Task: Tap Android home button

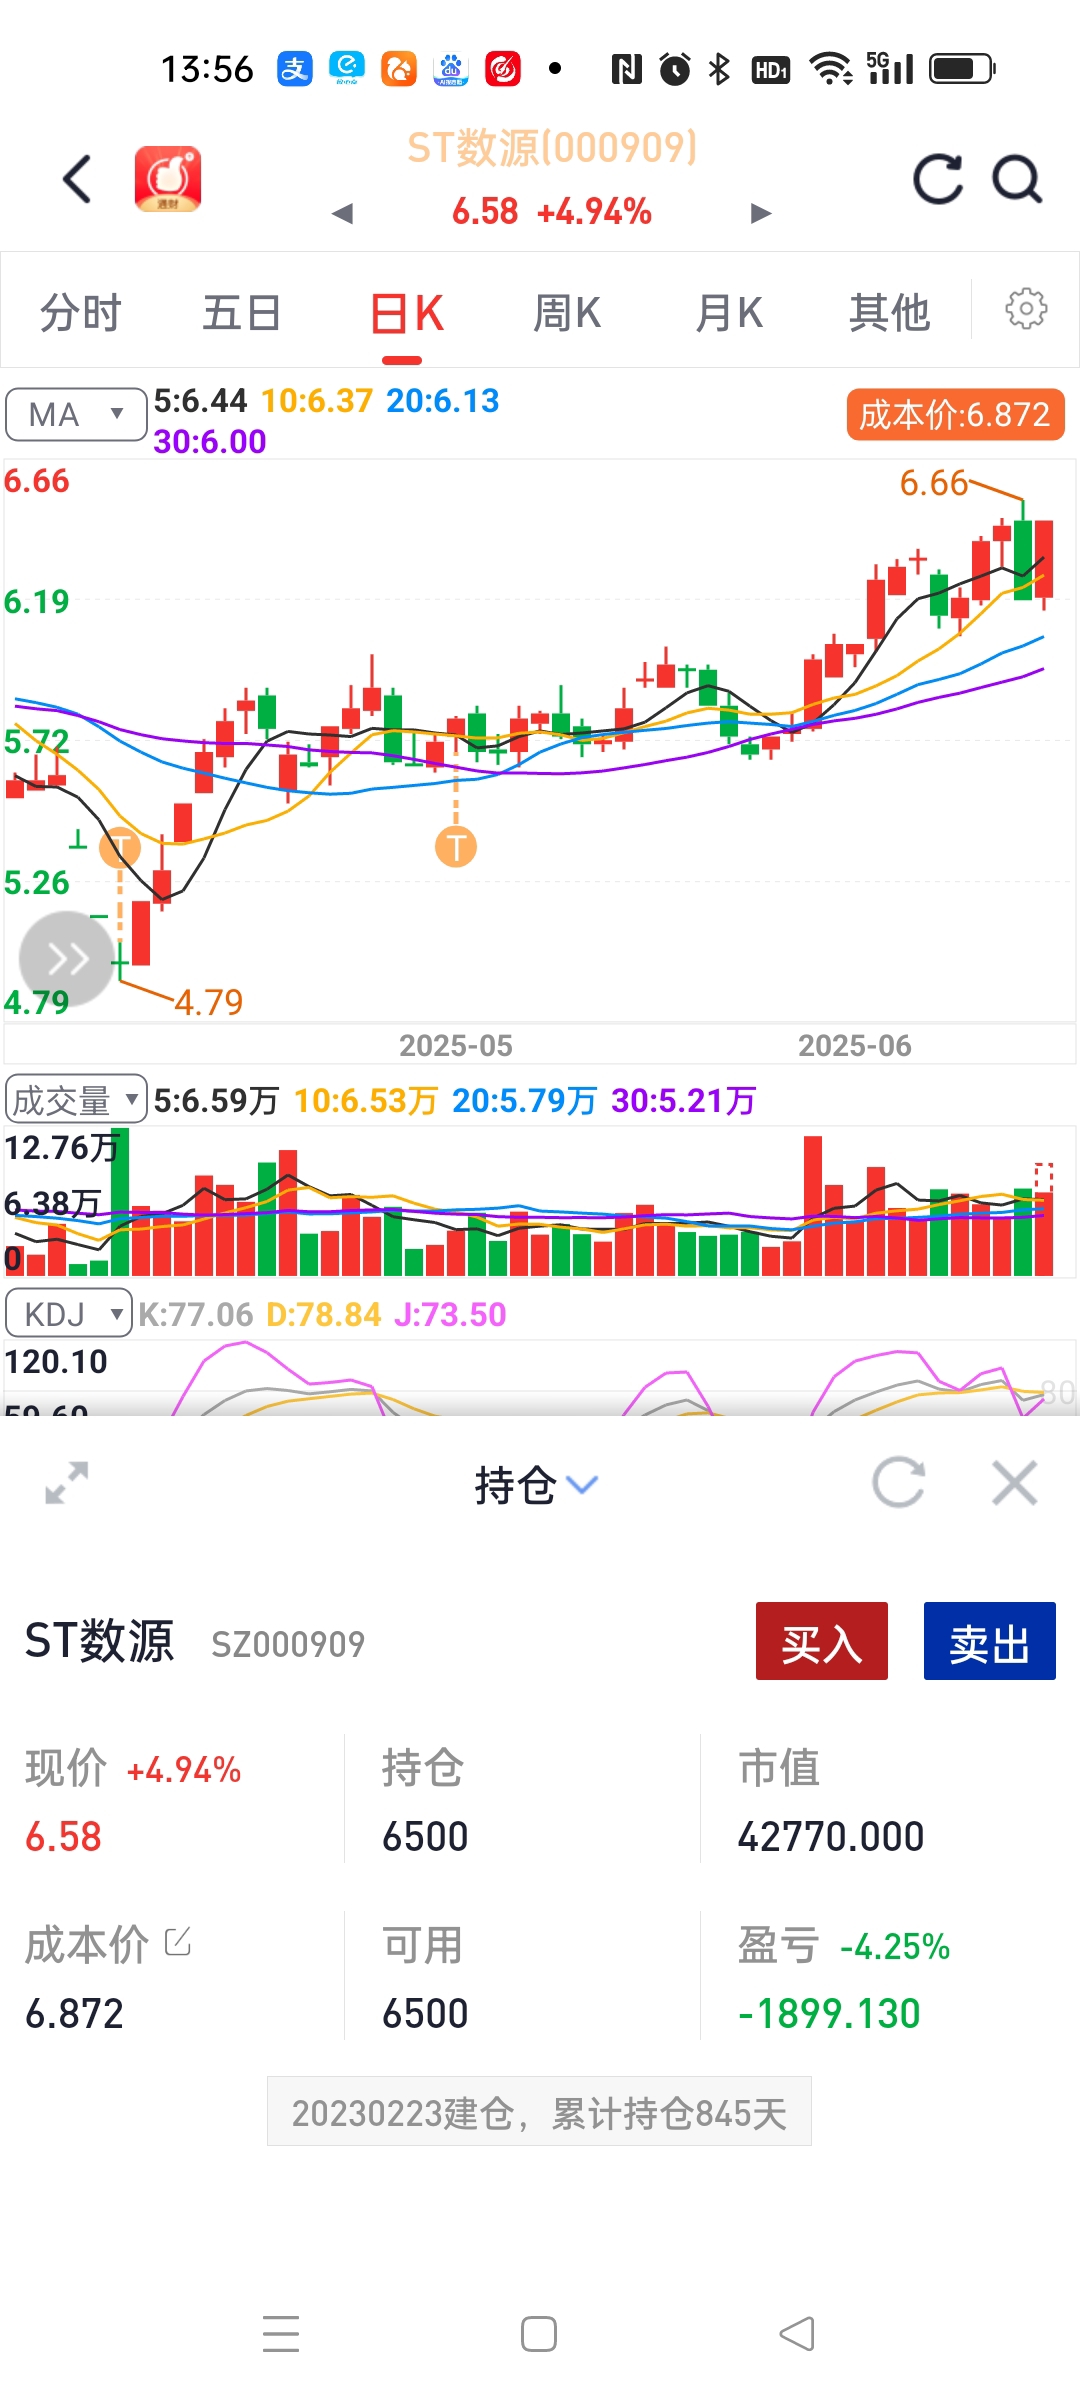Action: pyautogui.click(x=539, y=2334)
